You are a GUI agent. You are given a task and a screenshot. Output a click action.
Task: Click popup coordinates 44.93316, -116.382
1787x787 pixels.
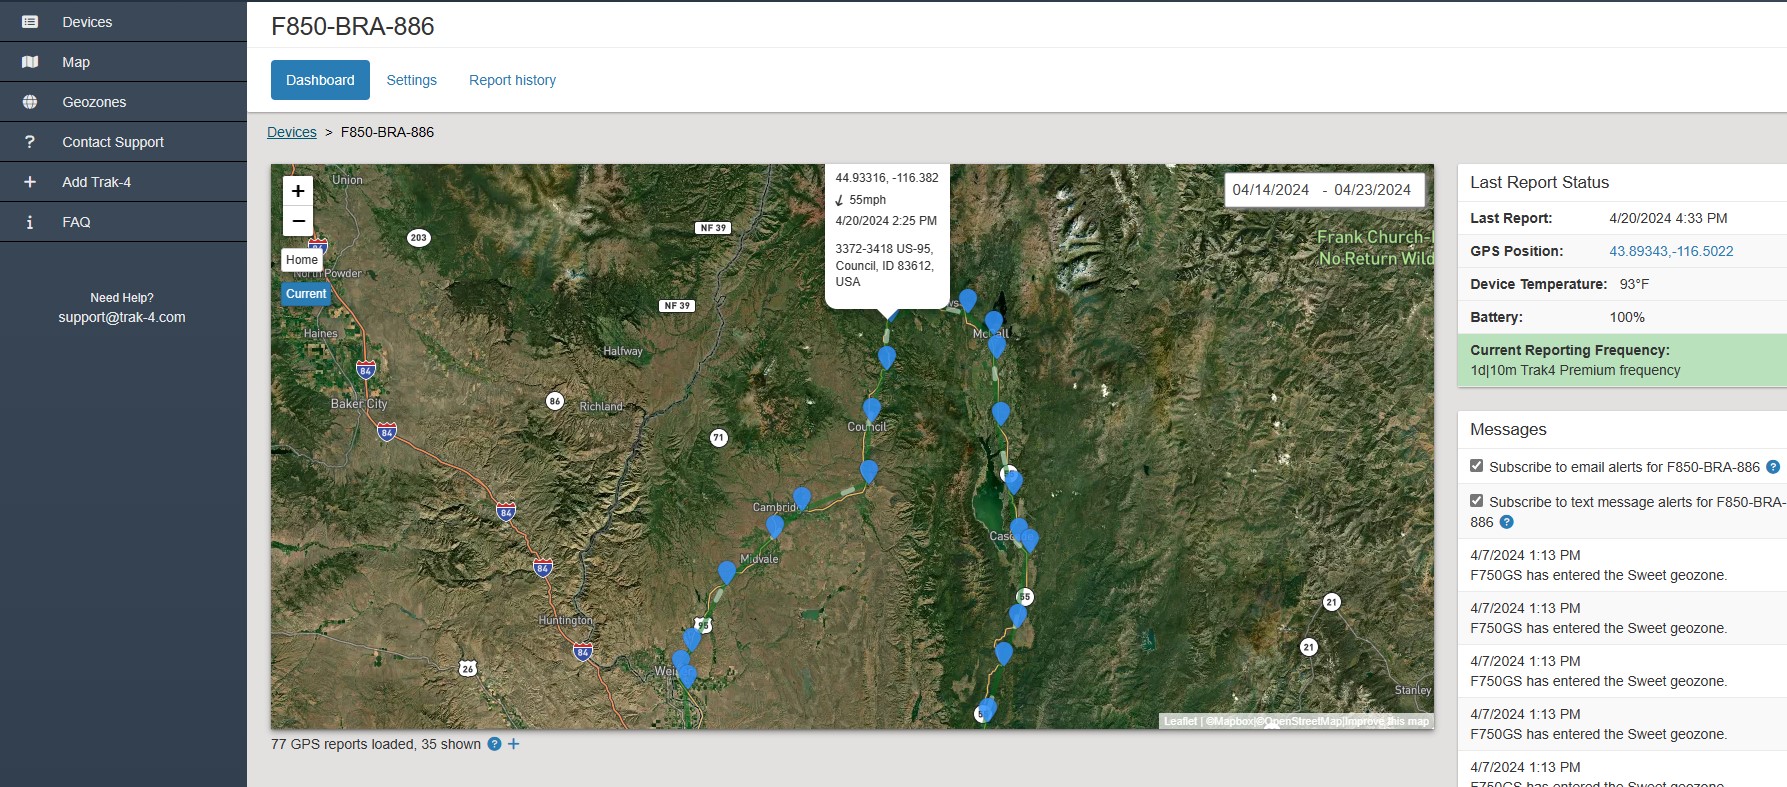pyautogui.click(x=887, y=178)
